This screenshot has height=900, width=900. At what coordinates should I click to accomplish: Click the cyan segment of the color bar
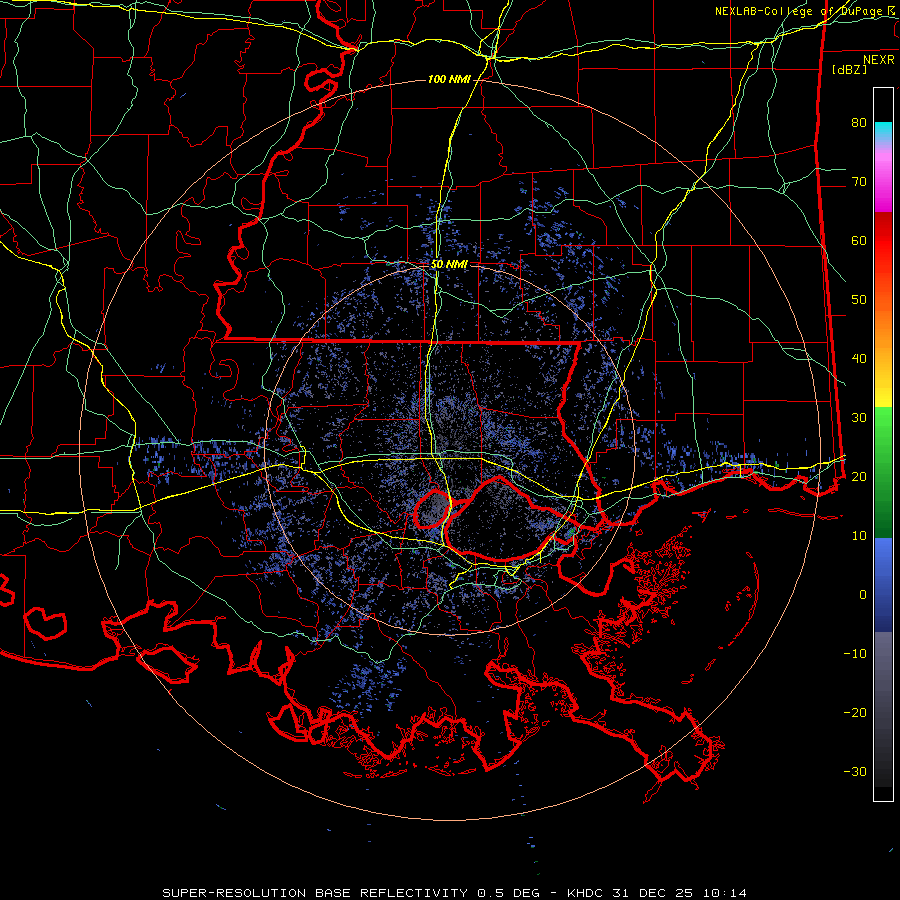(883, 132)
